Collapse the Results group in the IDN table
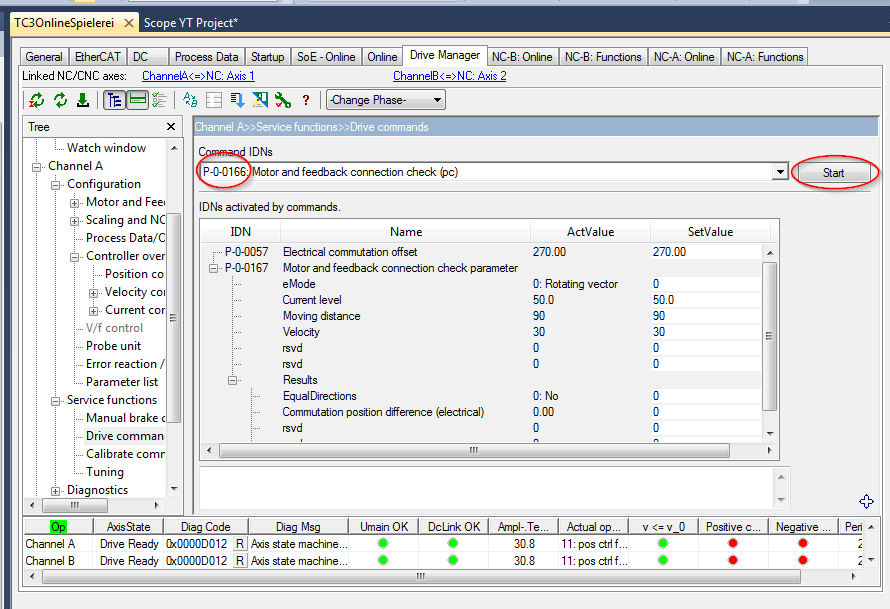The image size is (890, 609). point(232,380)
